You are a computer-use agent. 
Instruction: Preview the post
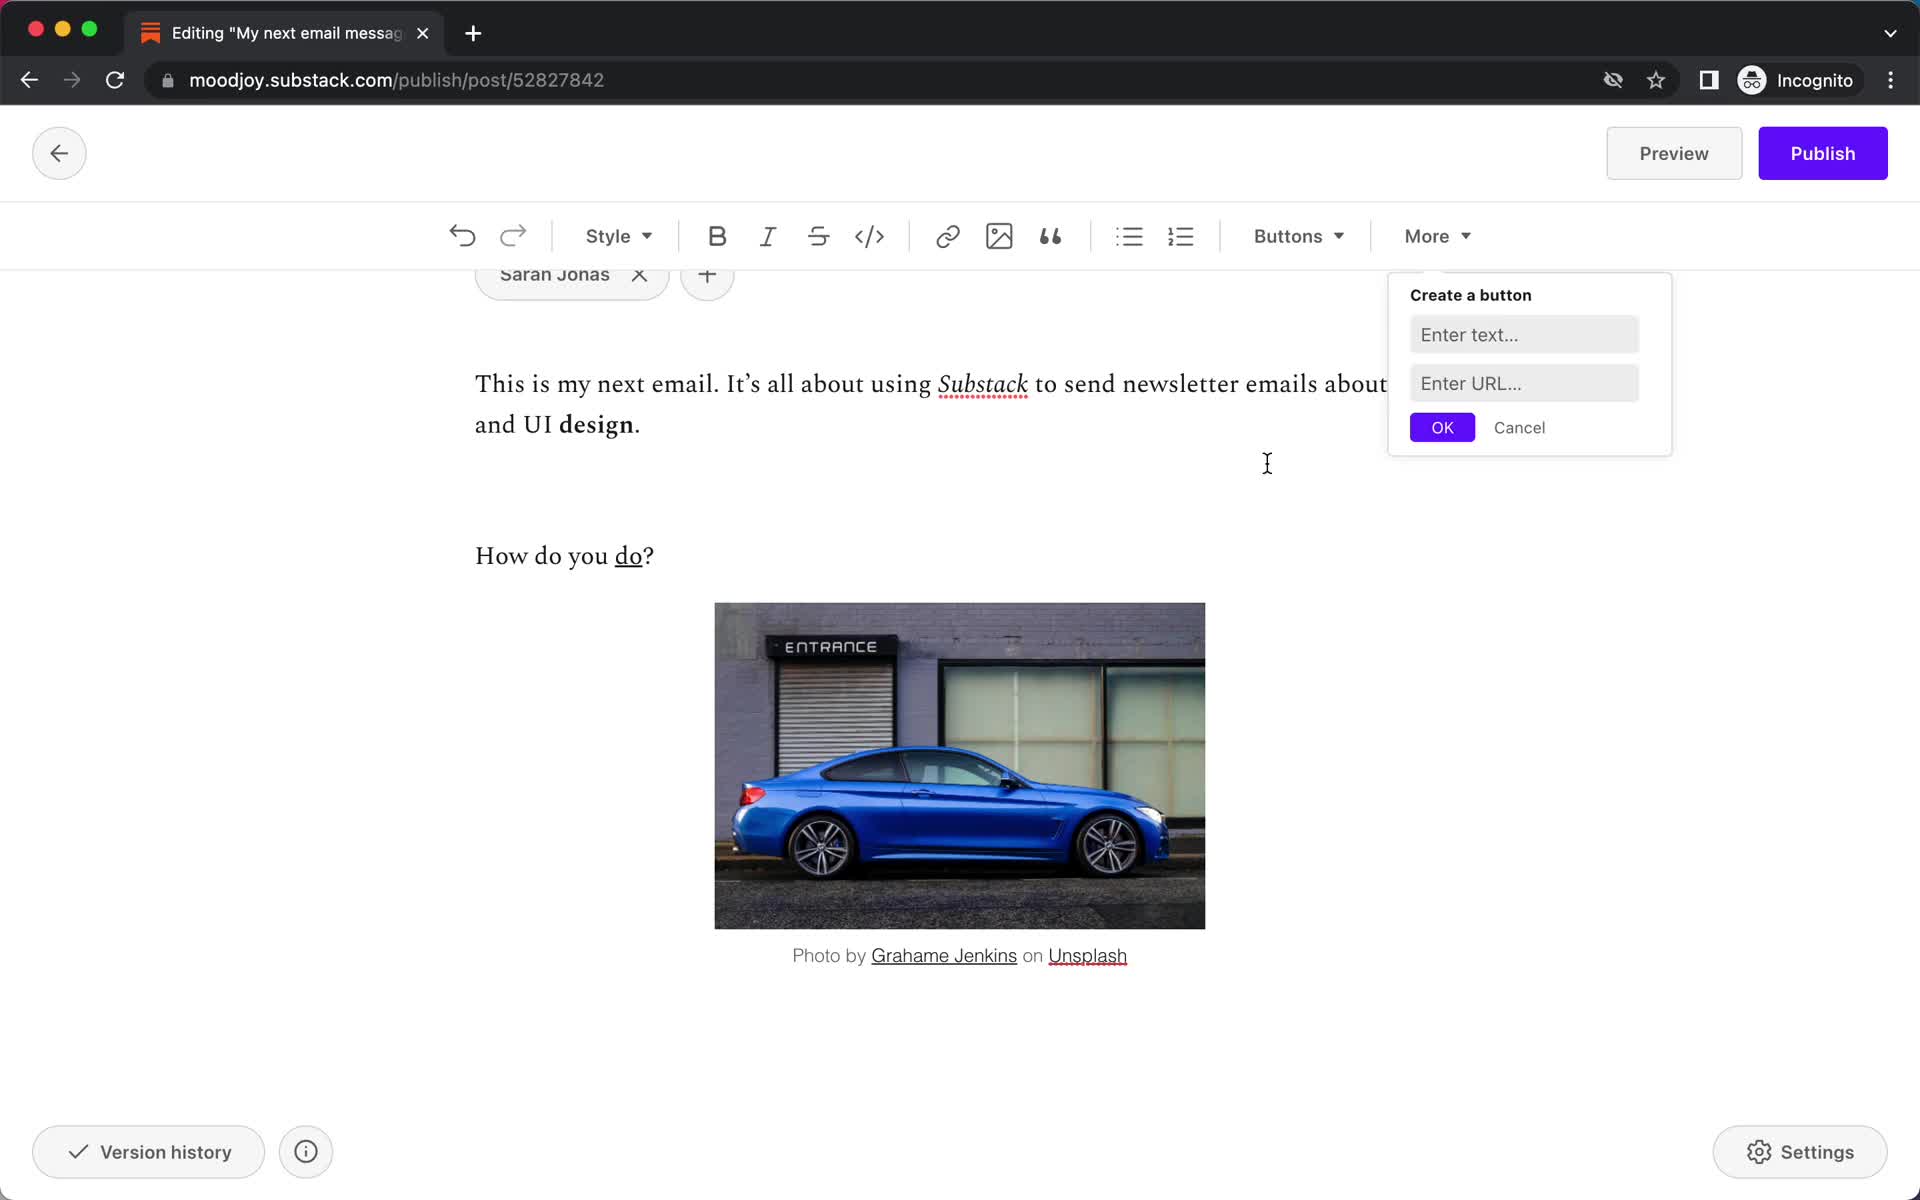coord(1674,153)
